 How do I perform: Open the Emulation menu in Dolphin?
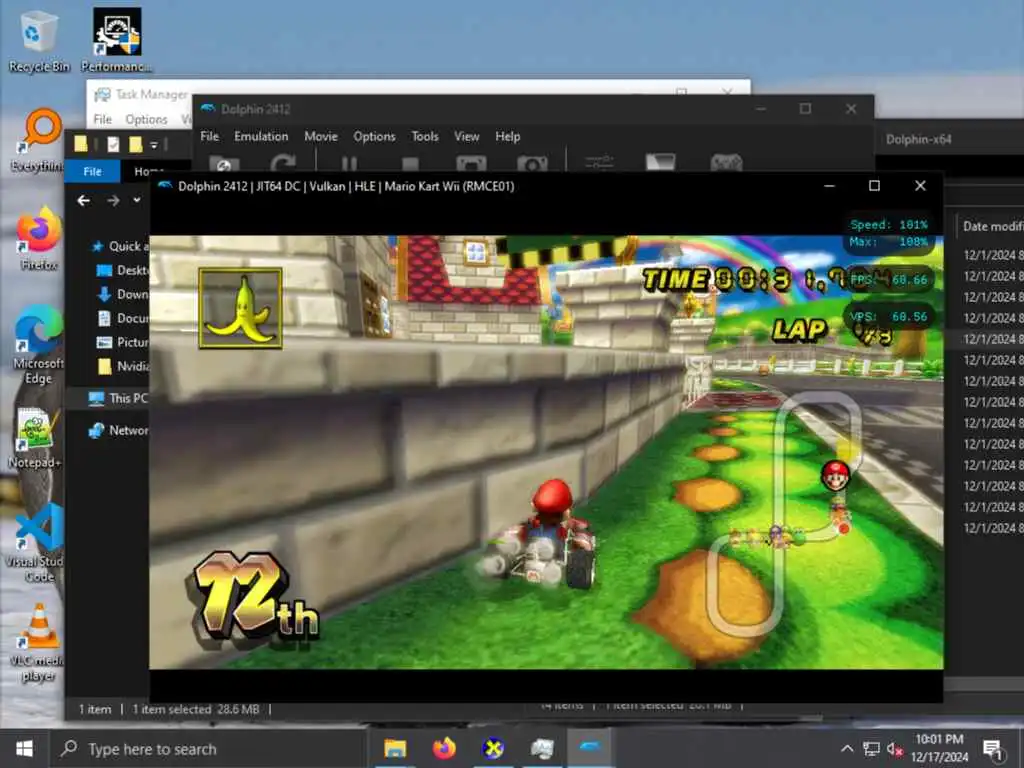point(261,136)
